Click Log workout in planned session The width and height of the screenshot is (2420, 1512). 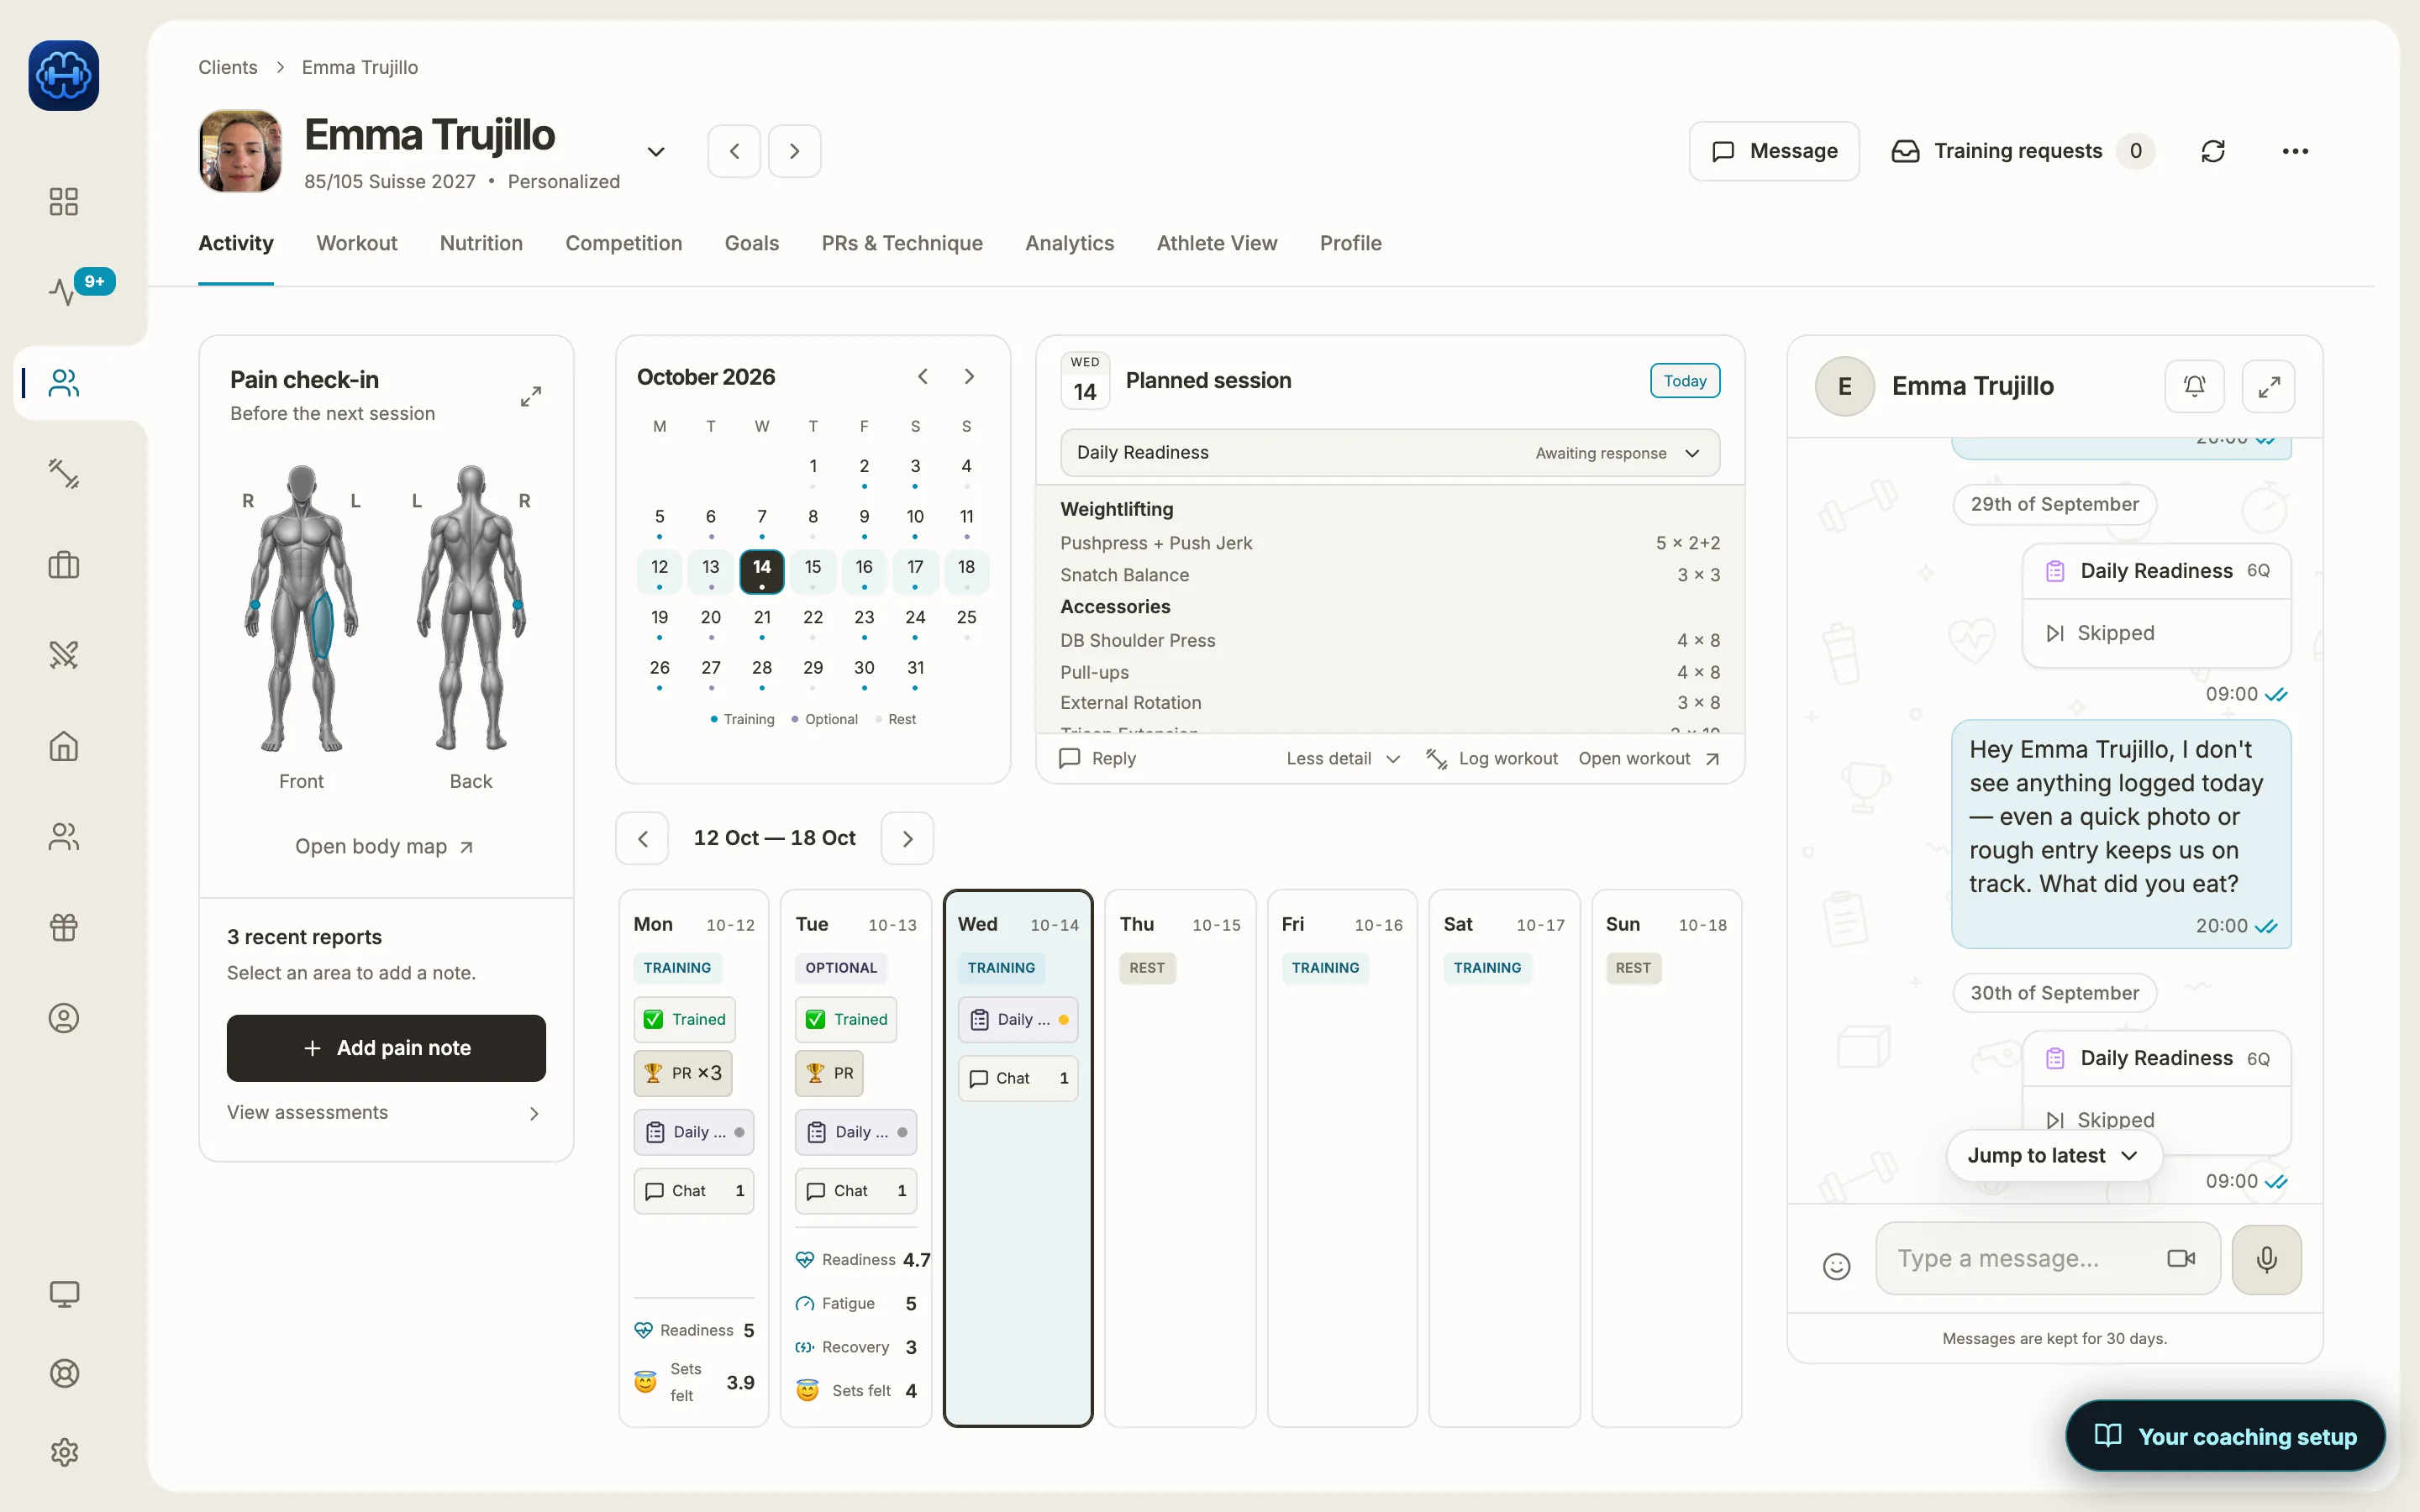pyautogui.click(x=1492, y=758)
